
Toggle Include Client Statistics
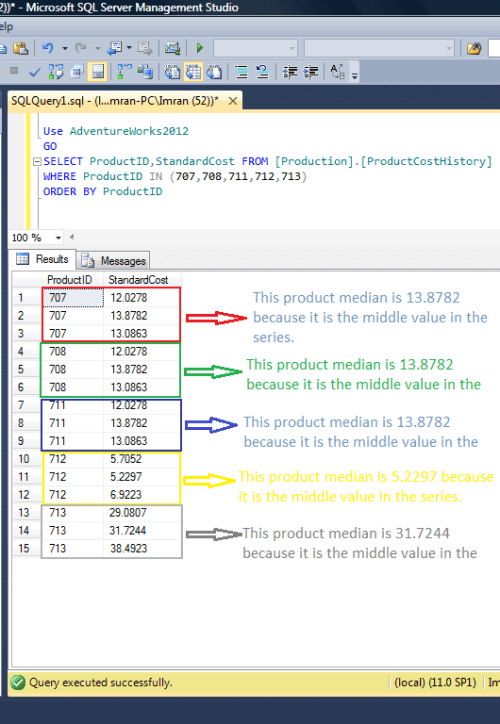[145, 72]
